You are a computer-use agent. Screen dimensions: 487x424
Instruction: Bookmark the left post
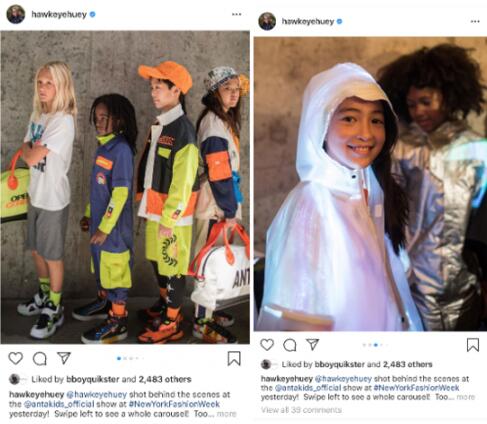coord(234,358)
